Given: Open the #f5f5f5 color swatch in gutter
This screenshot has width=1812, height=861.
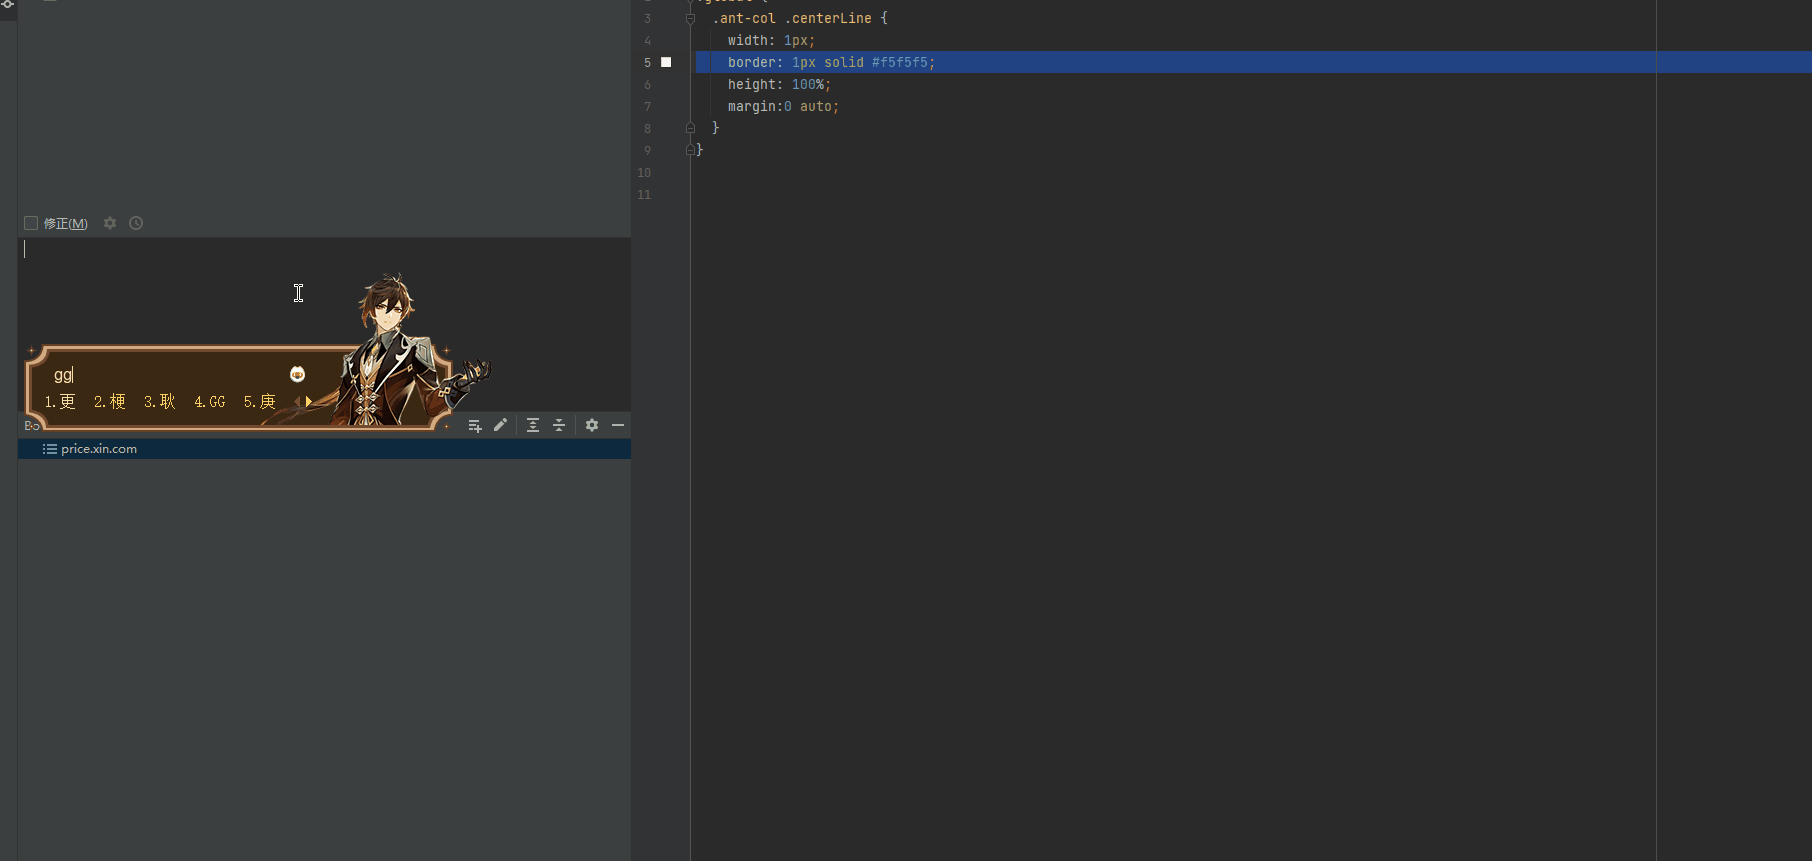Looking at the screenshot, I should point(666,62).
